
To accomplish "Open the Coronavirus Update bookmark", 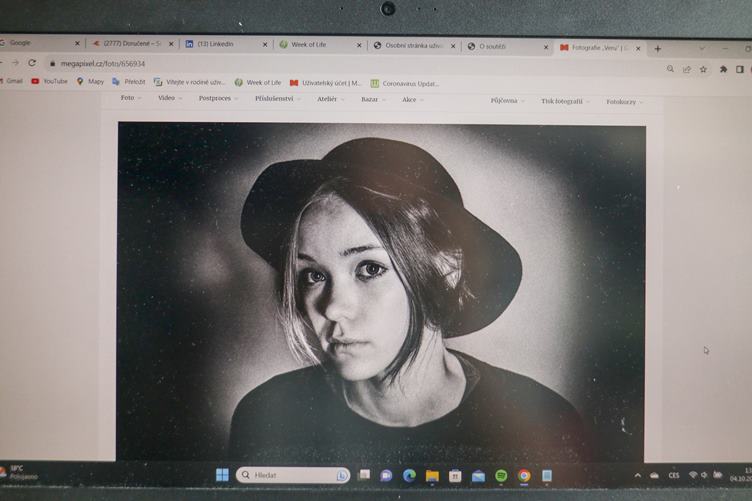I will (405, 83).
